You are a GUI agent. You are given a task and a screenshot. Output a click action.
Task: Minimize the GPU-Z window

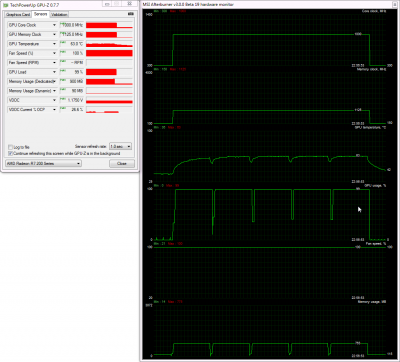106,5
